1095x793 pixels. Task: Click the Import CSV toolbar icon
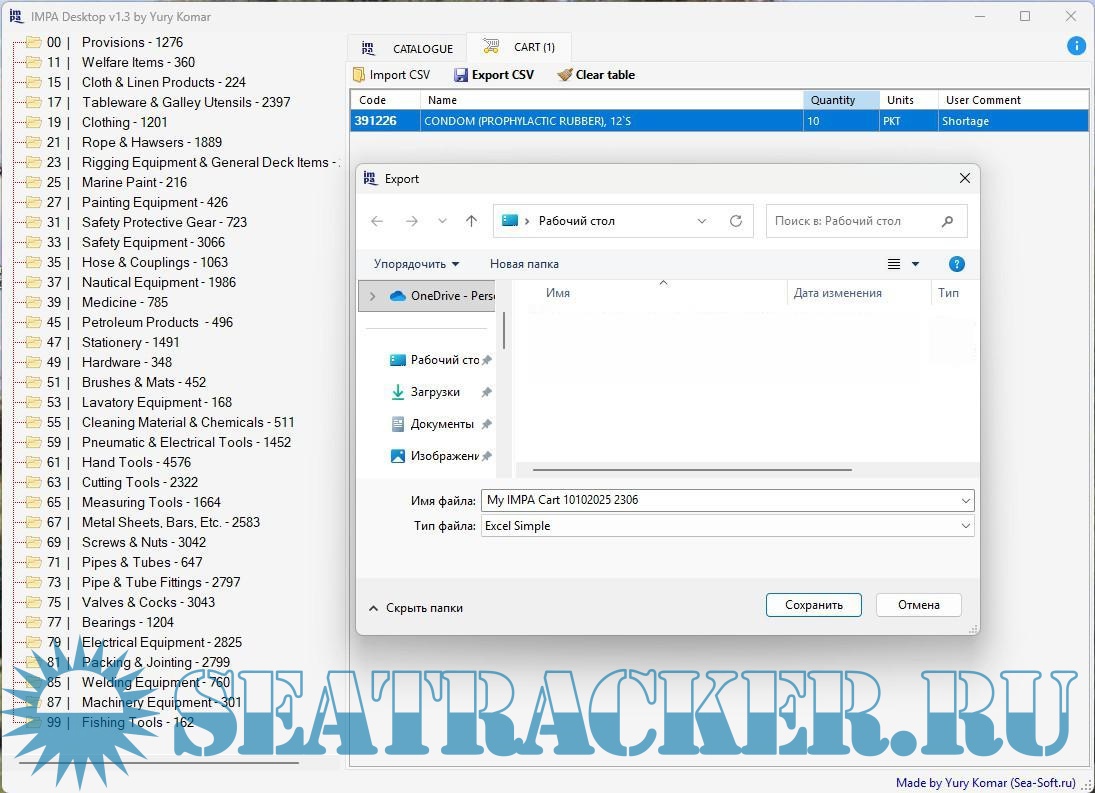[359, 75]
